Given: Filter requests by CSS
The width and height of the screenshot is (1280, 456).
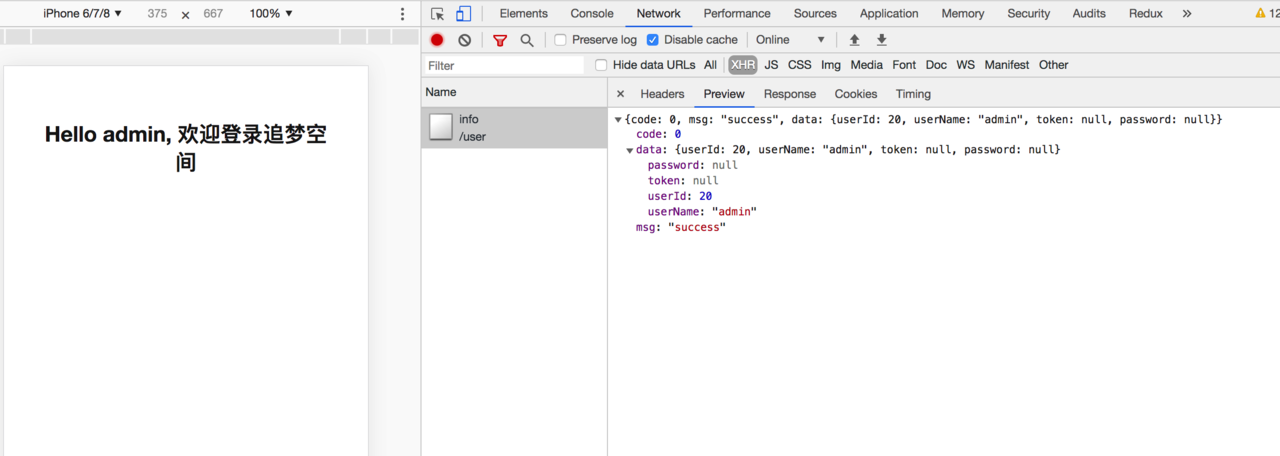Looking at the screenshot, I should 800,65.
